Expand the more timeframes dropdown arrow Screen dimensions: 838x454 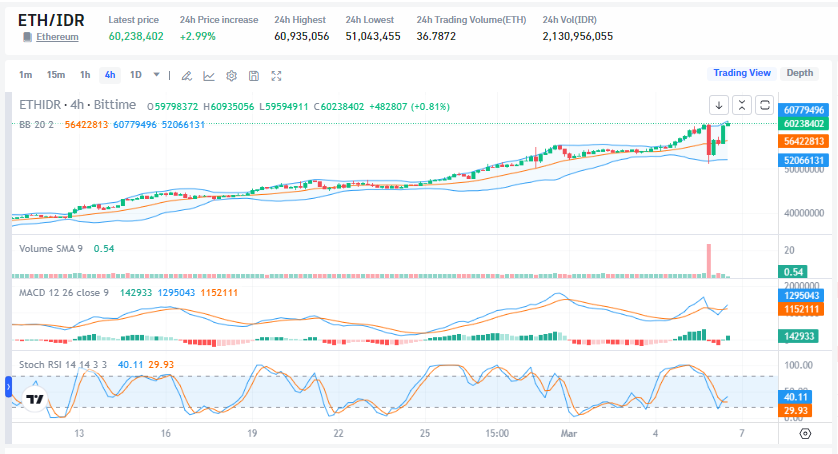pyautogui.click(x=157, y=75)
